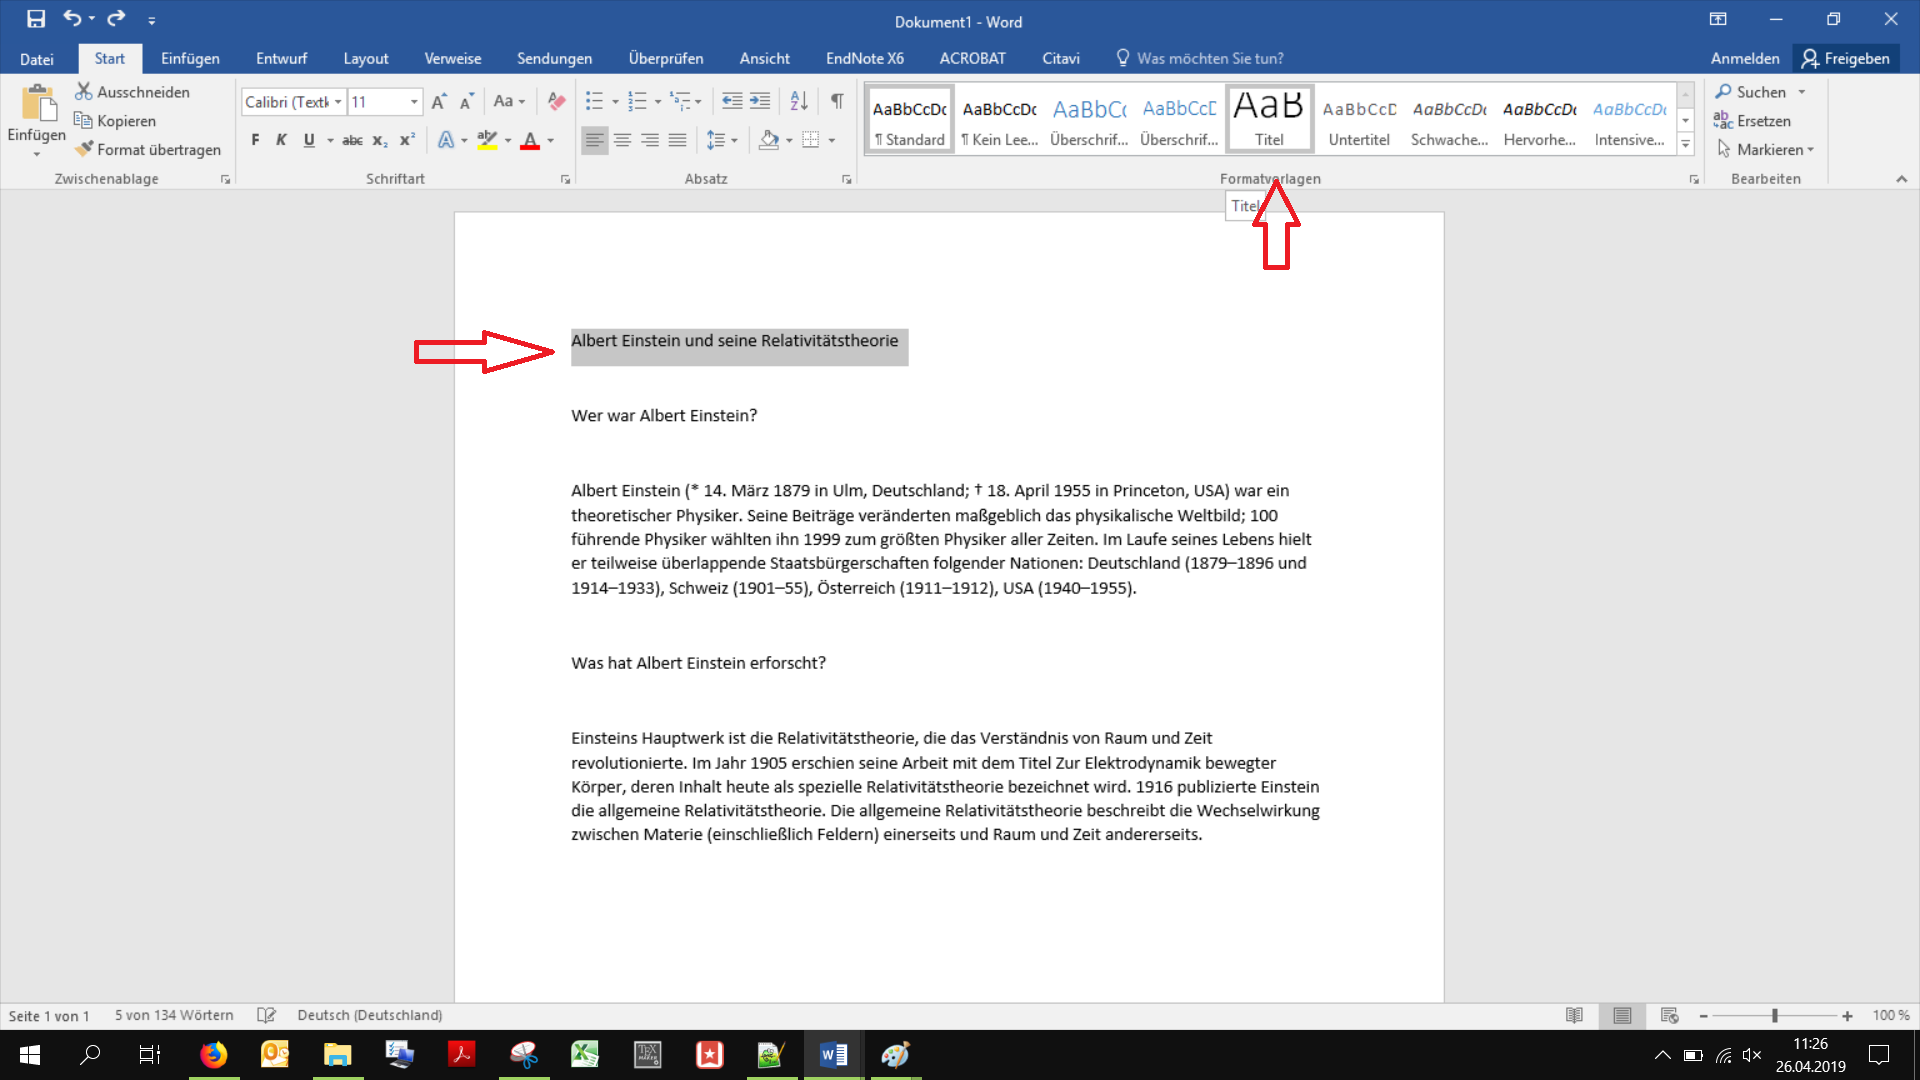
Task: Toggle italic formatting with K button
Action: pos(281,140)
